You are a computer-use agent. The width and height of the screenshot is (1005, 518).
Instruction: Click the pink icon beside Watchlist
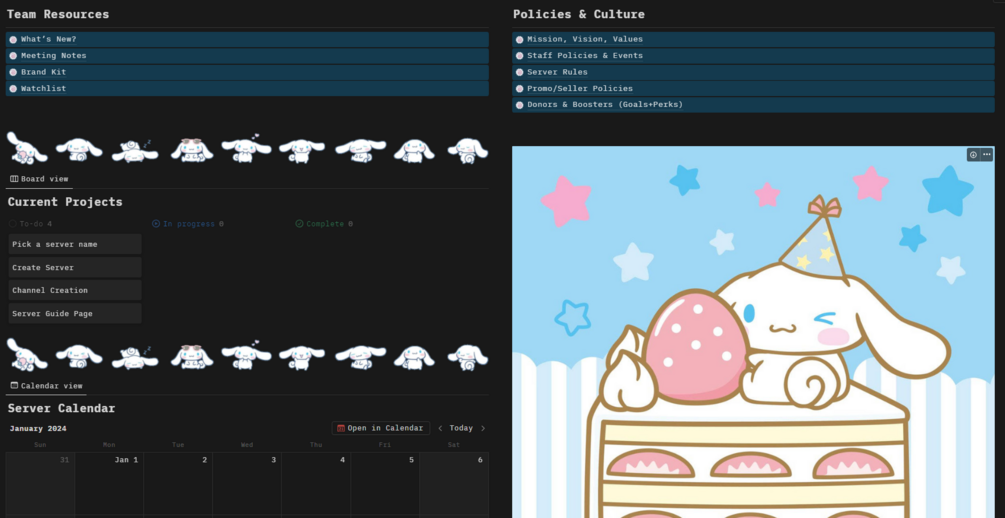[13, 88]
